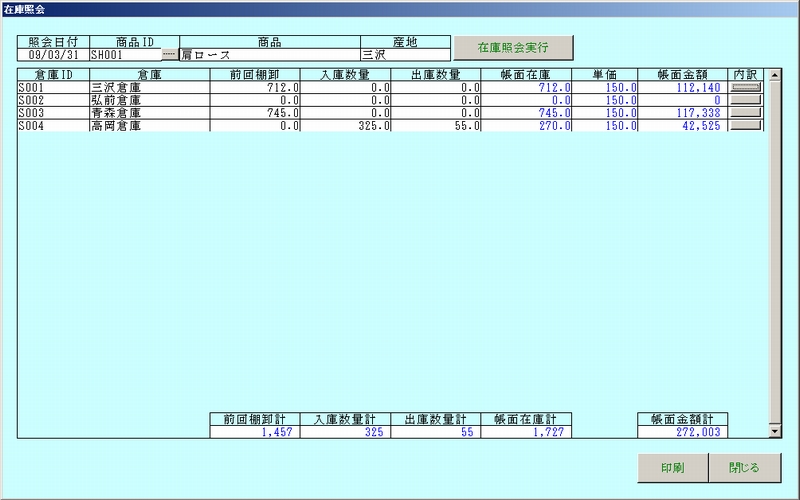Click the scrollbar up arrow
800x500 pixels.
point(773,75)
